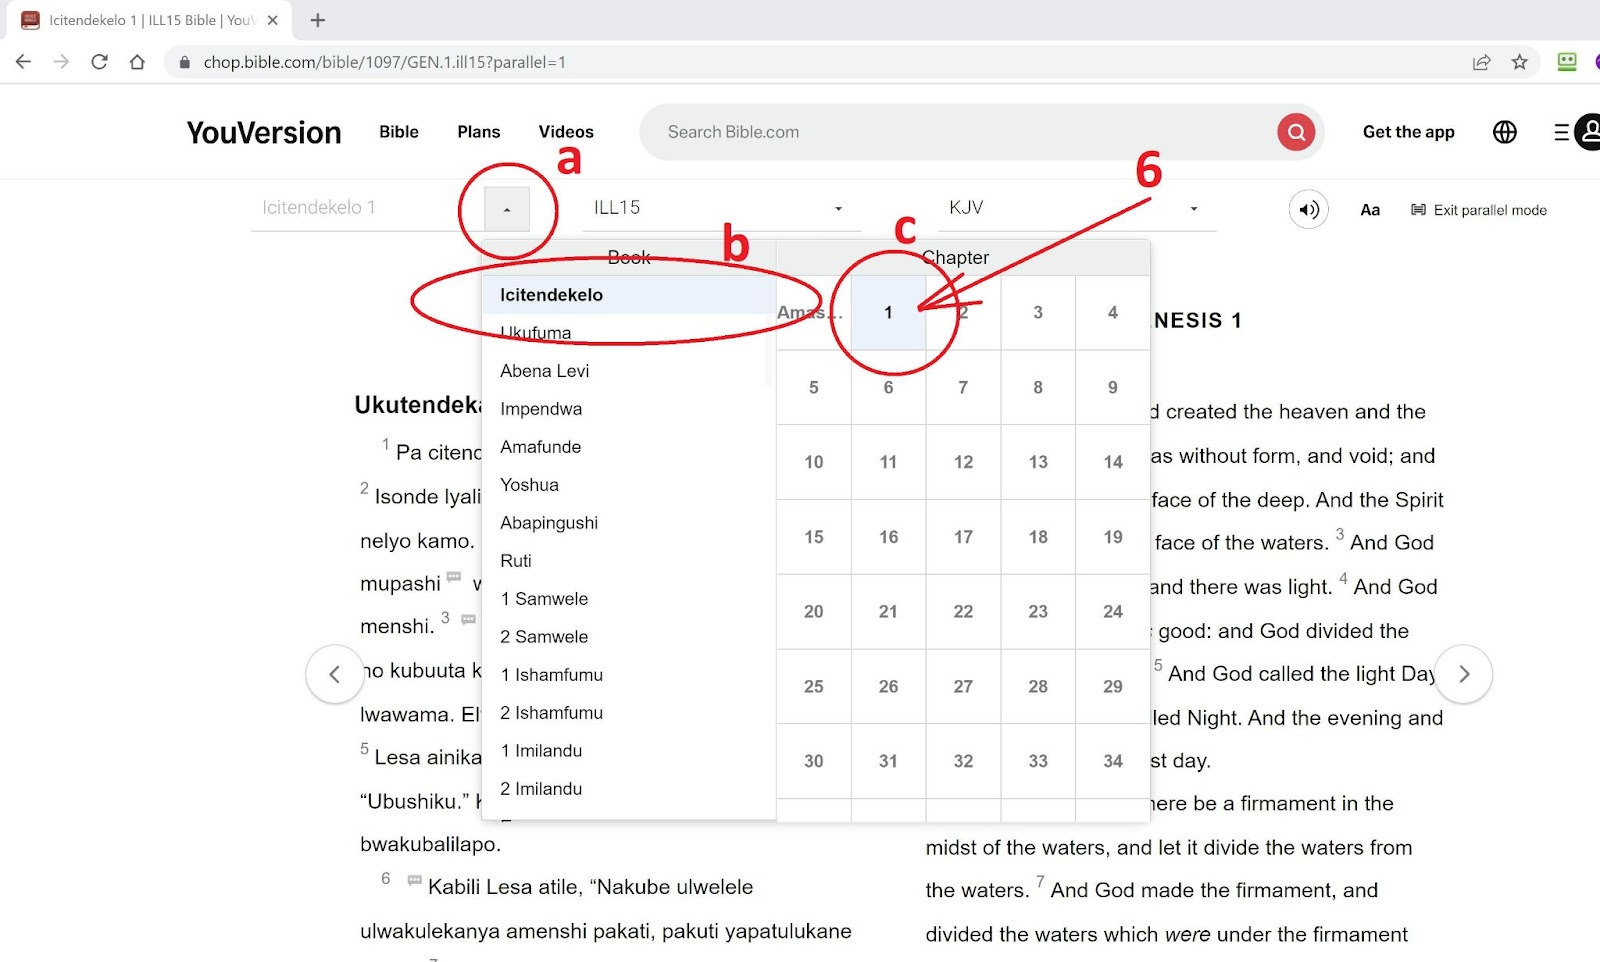This screenshot has height=962, width=1600.
Task: Bookmark page with the star icon
Action: (1520, 62)
